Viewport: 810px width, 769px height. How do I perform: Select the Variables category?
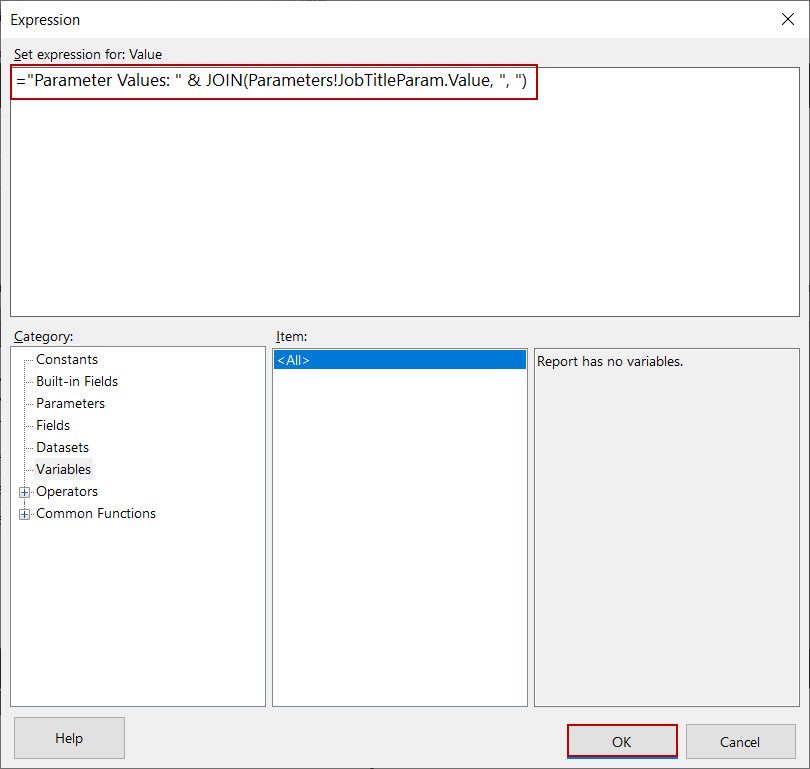(x=63, y=469)
